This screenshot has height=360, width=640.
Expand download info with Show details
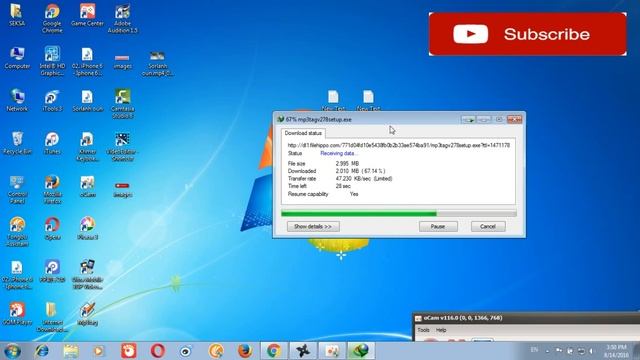(x=313, y=227)
